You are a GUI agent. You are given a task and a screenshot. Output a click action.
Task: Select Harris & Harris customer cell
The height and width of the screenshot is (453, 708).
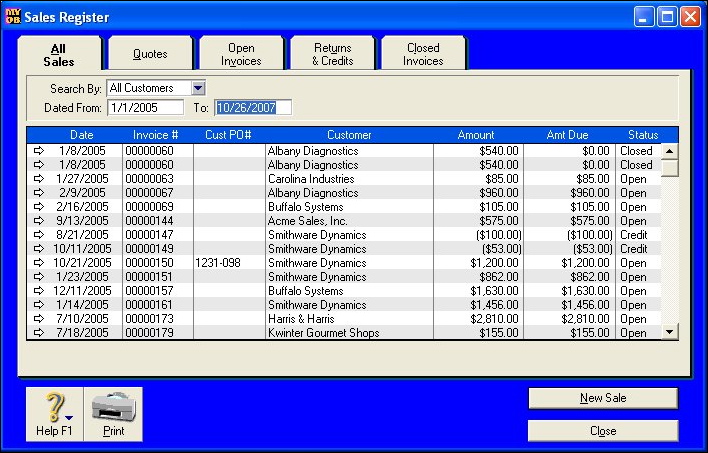349,318
